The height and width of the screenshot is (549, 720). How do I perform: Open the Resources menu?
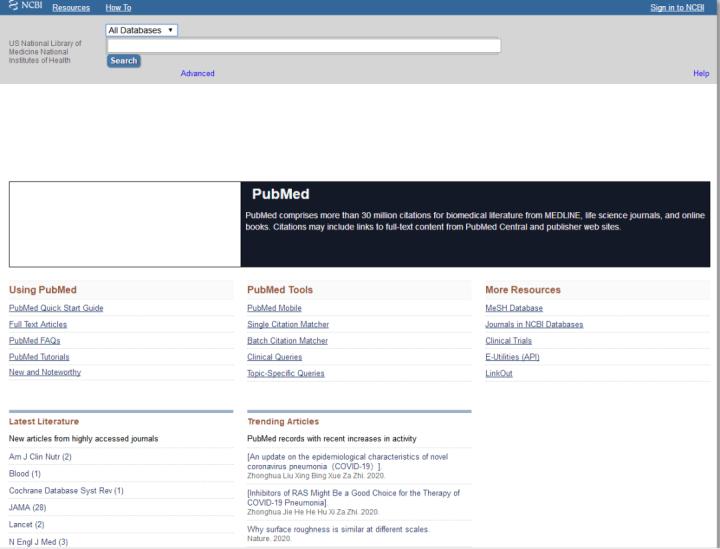point(70,8)
